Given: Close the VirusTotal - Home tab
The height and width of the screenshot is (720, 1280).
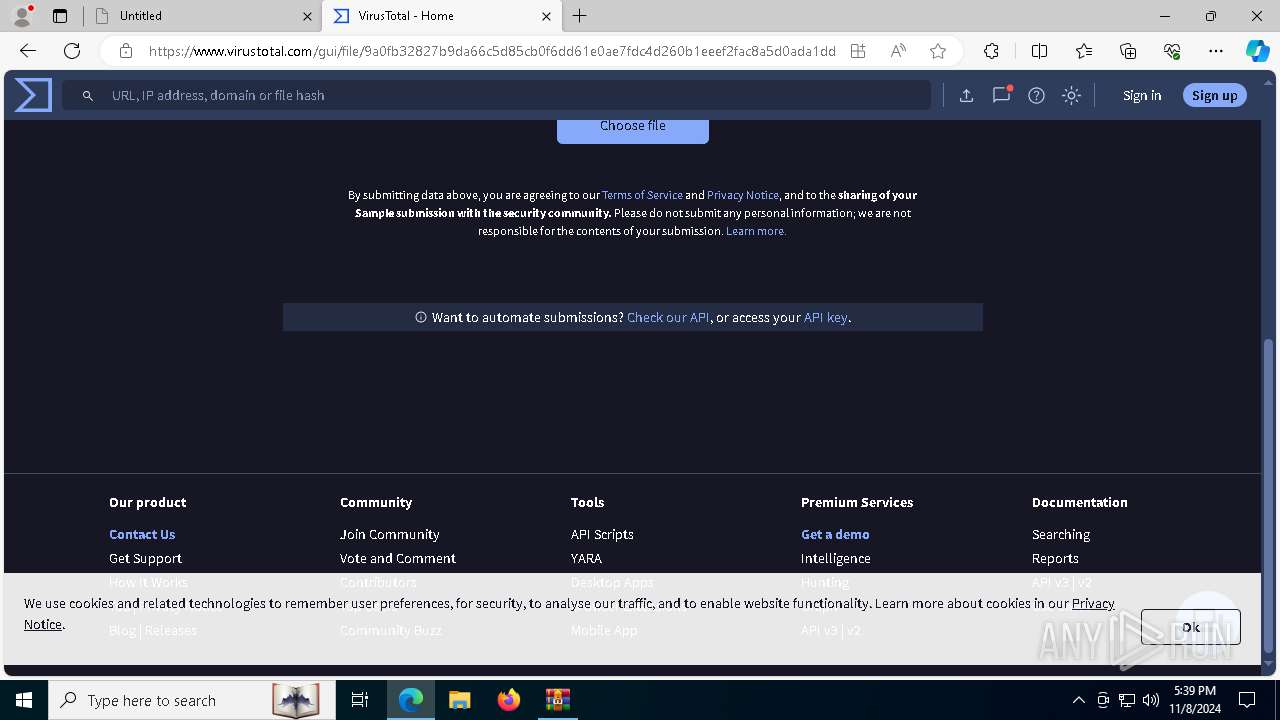Looking at the screenshot, I should tap(546, 16).
